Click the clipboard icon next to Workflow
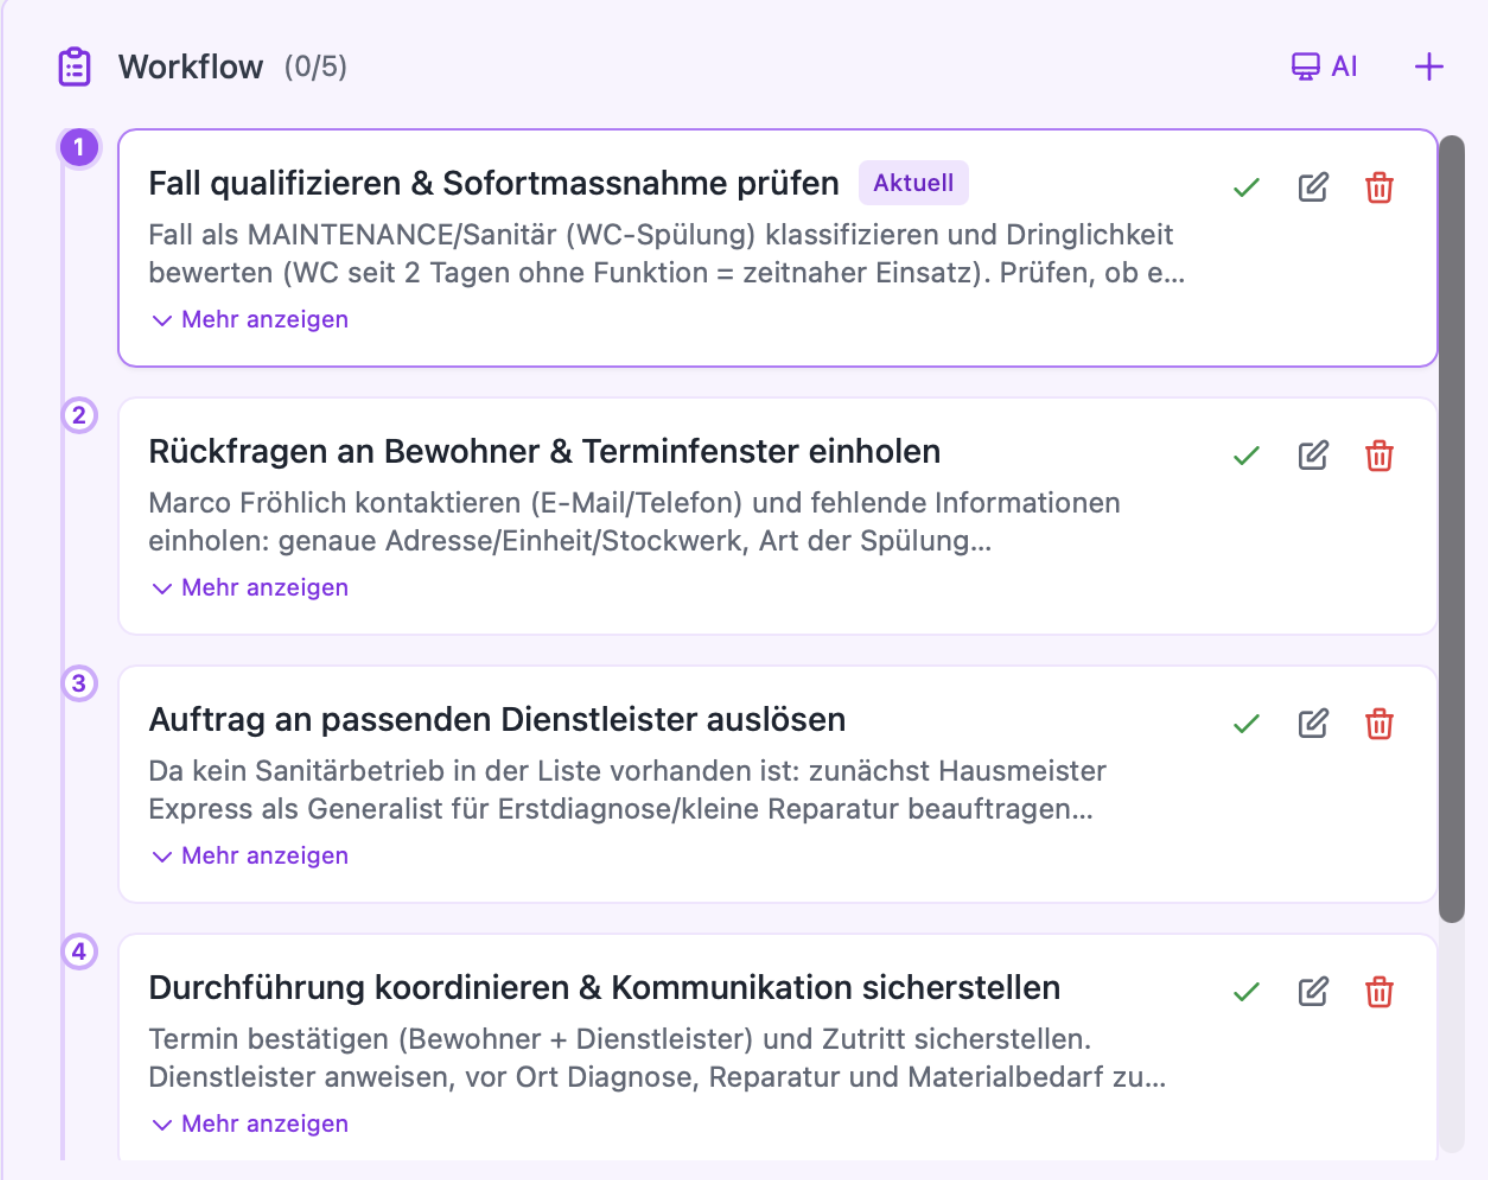The image size is (1488, 1180). point(74,66)
